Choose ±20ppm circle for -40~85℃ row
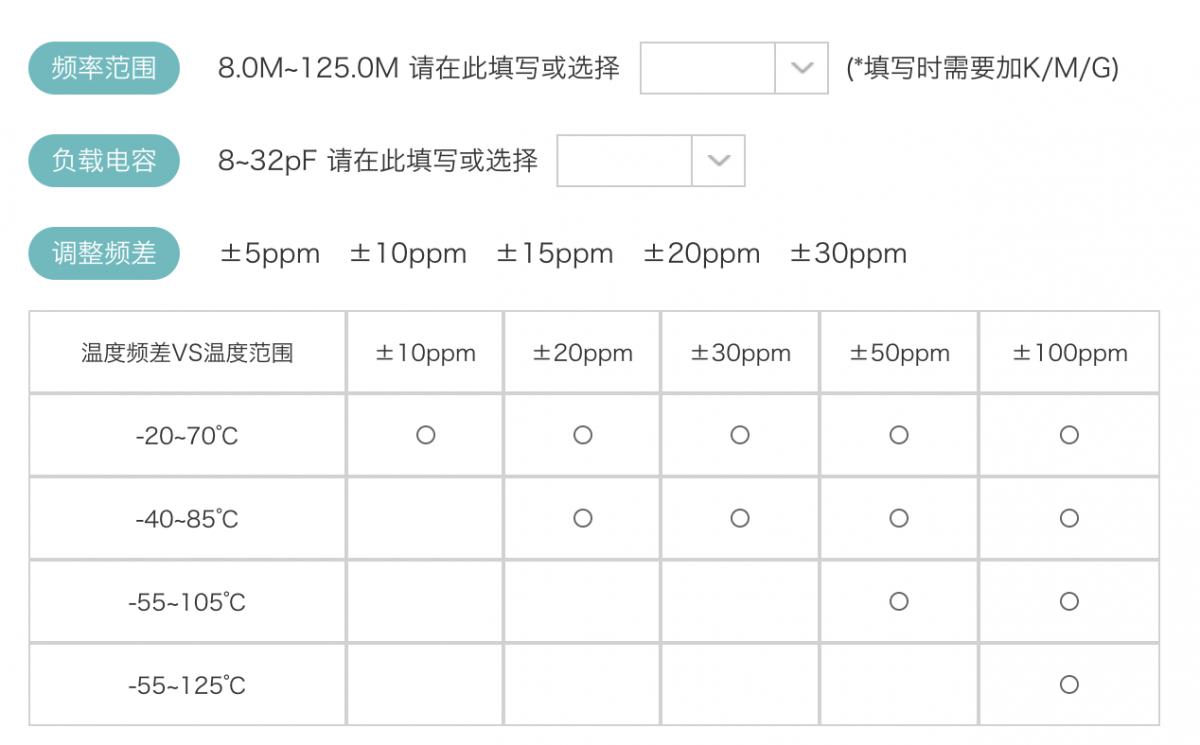 pos(583,518)
